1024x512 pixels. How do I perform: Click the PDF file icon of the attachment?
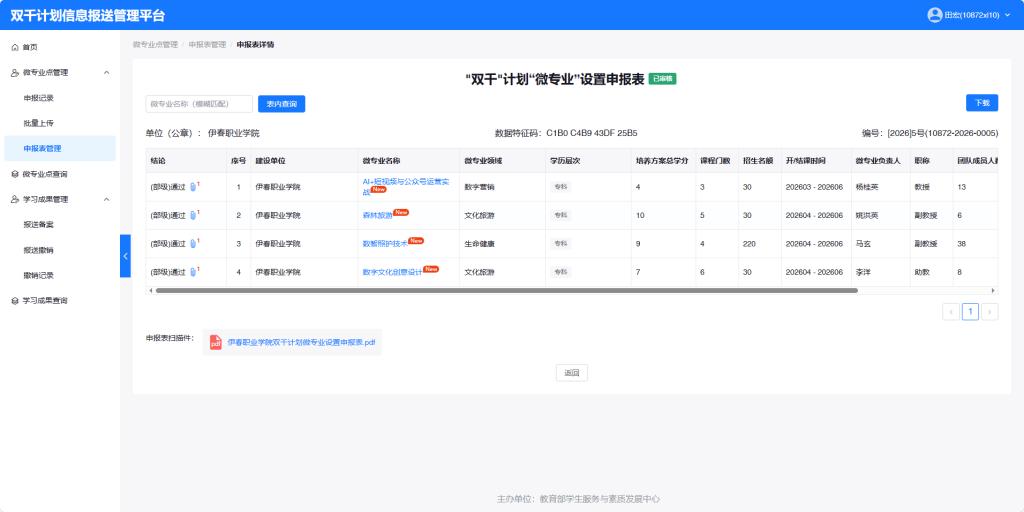coord(216,342)
